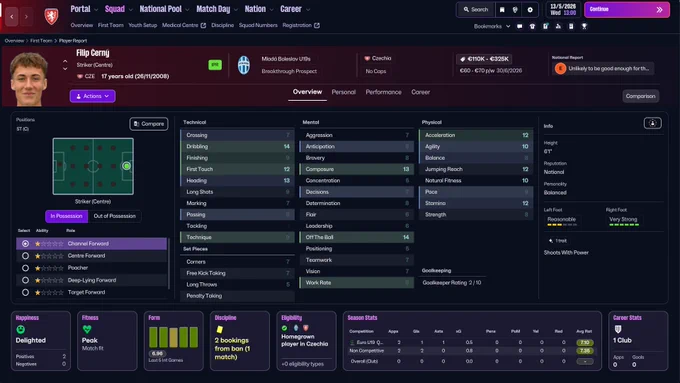Click the green player status badge
680x383 pixels.
pos(215,65)
